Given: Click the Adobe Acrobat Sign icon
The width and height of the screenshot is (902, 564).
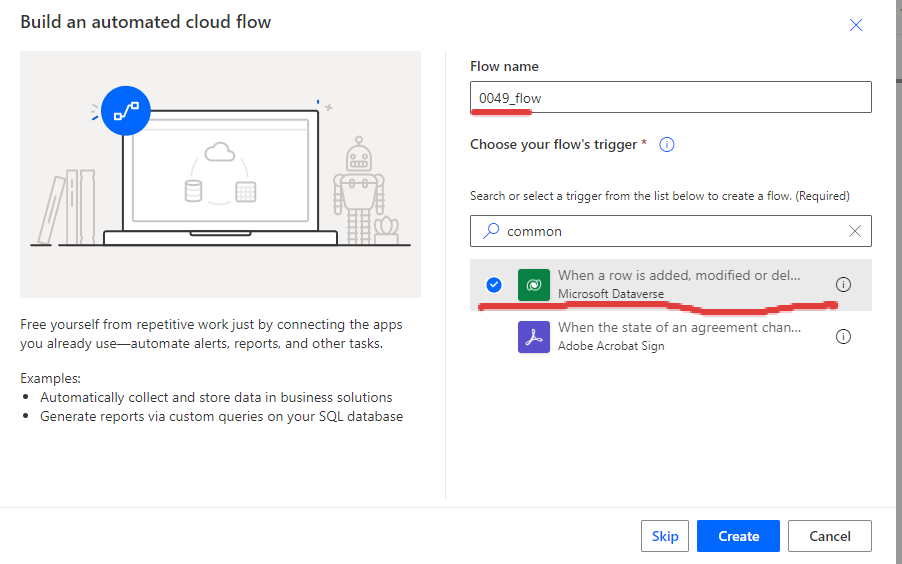Looking at the screenshot, I should pyautogui.click(x=533, y=337).
